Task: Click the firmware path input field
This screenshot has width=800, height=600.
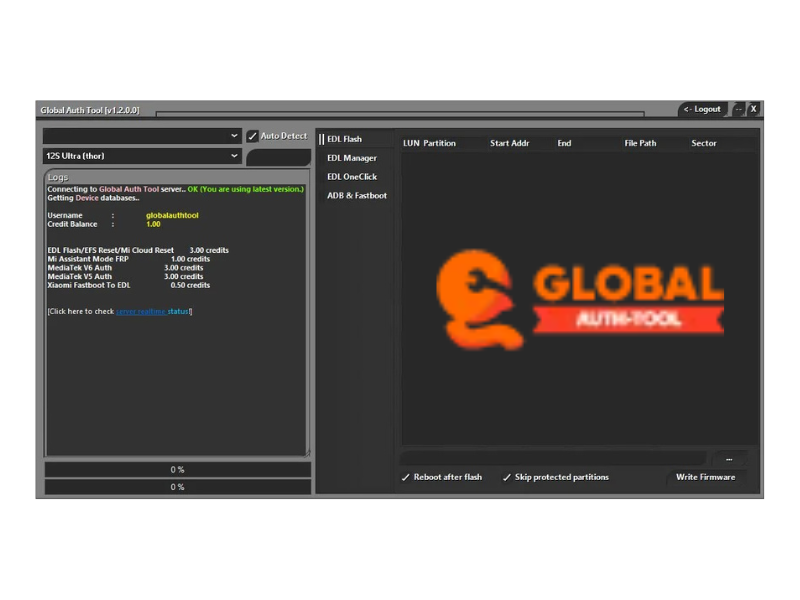Action: click(x=554, y=459)
